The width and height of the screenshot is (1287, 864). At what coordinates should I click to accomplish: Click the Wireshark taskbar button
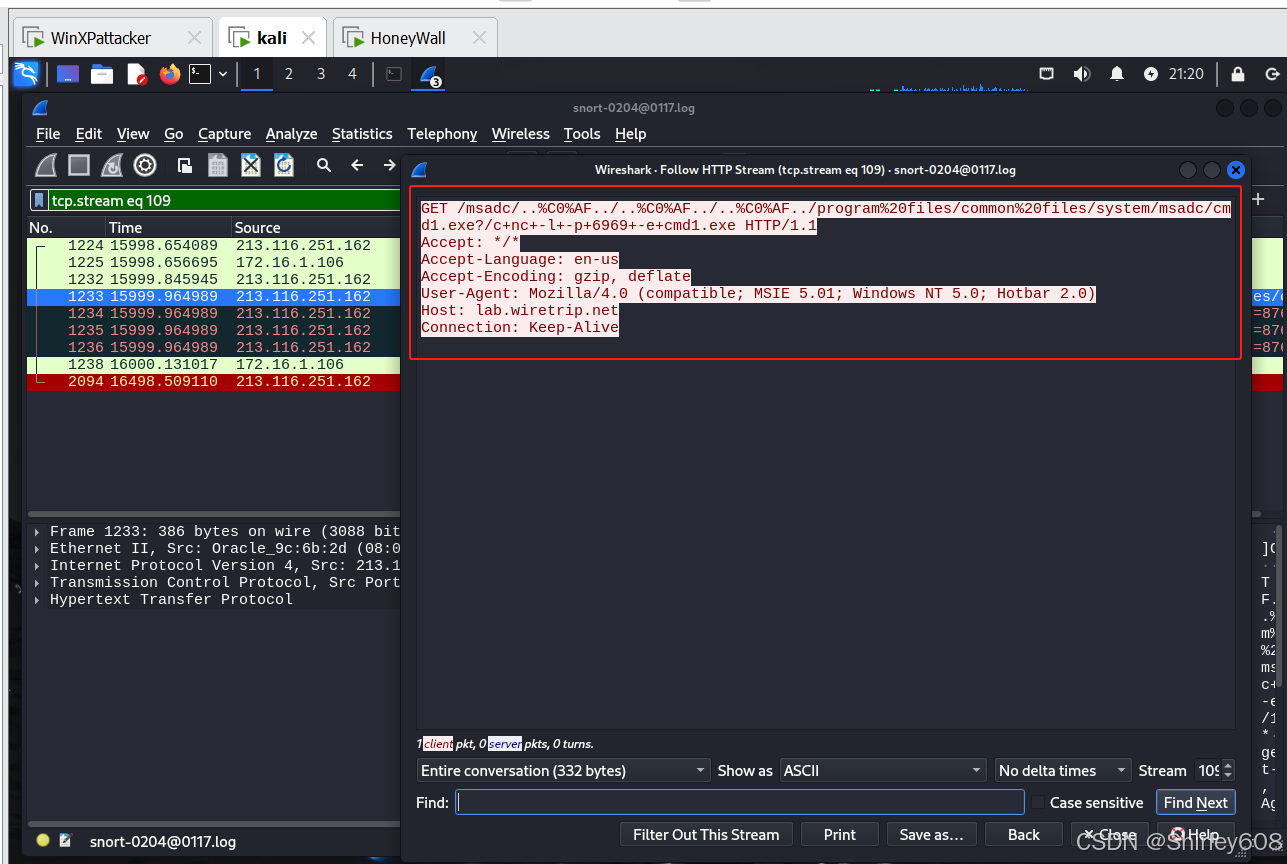pos(431,74)
